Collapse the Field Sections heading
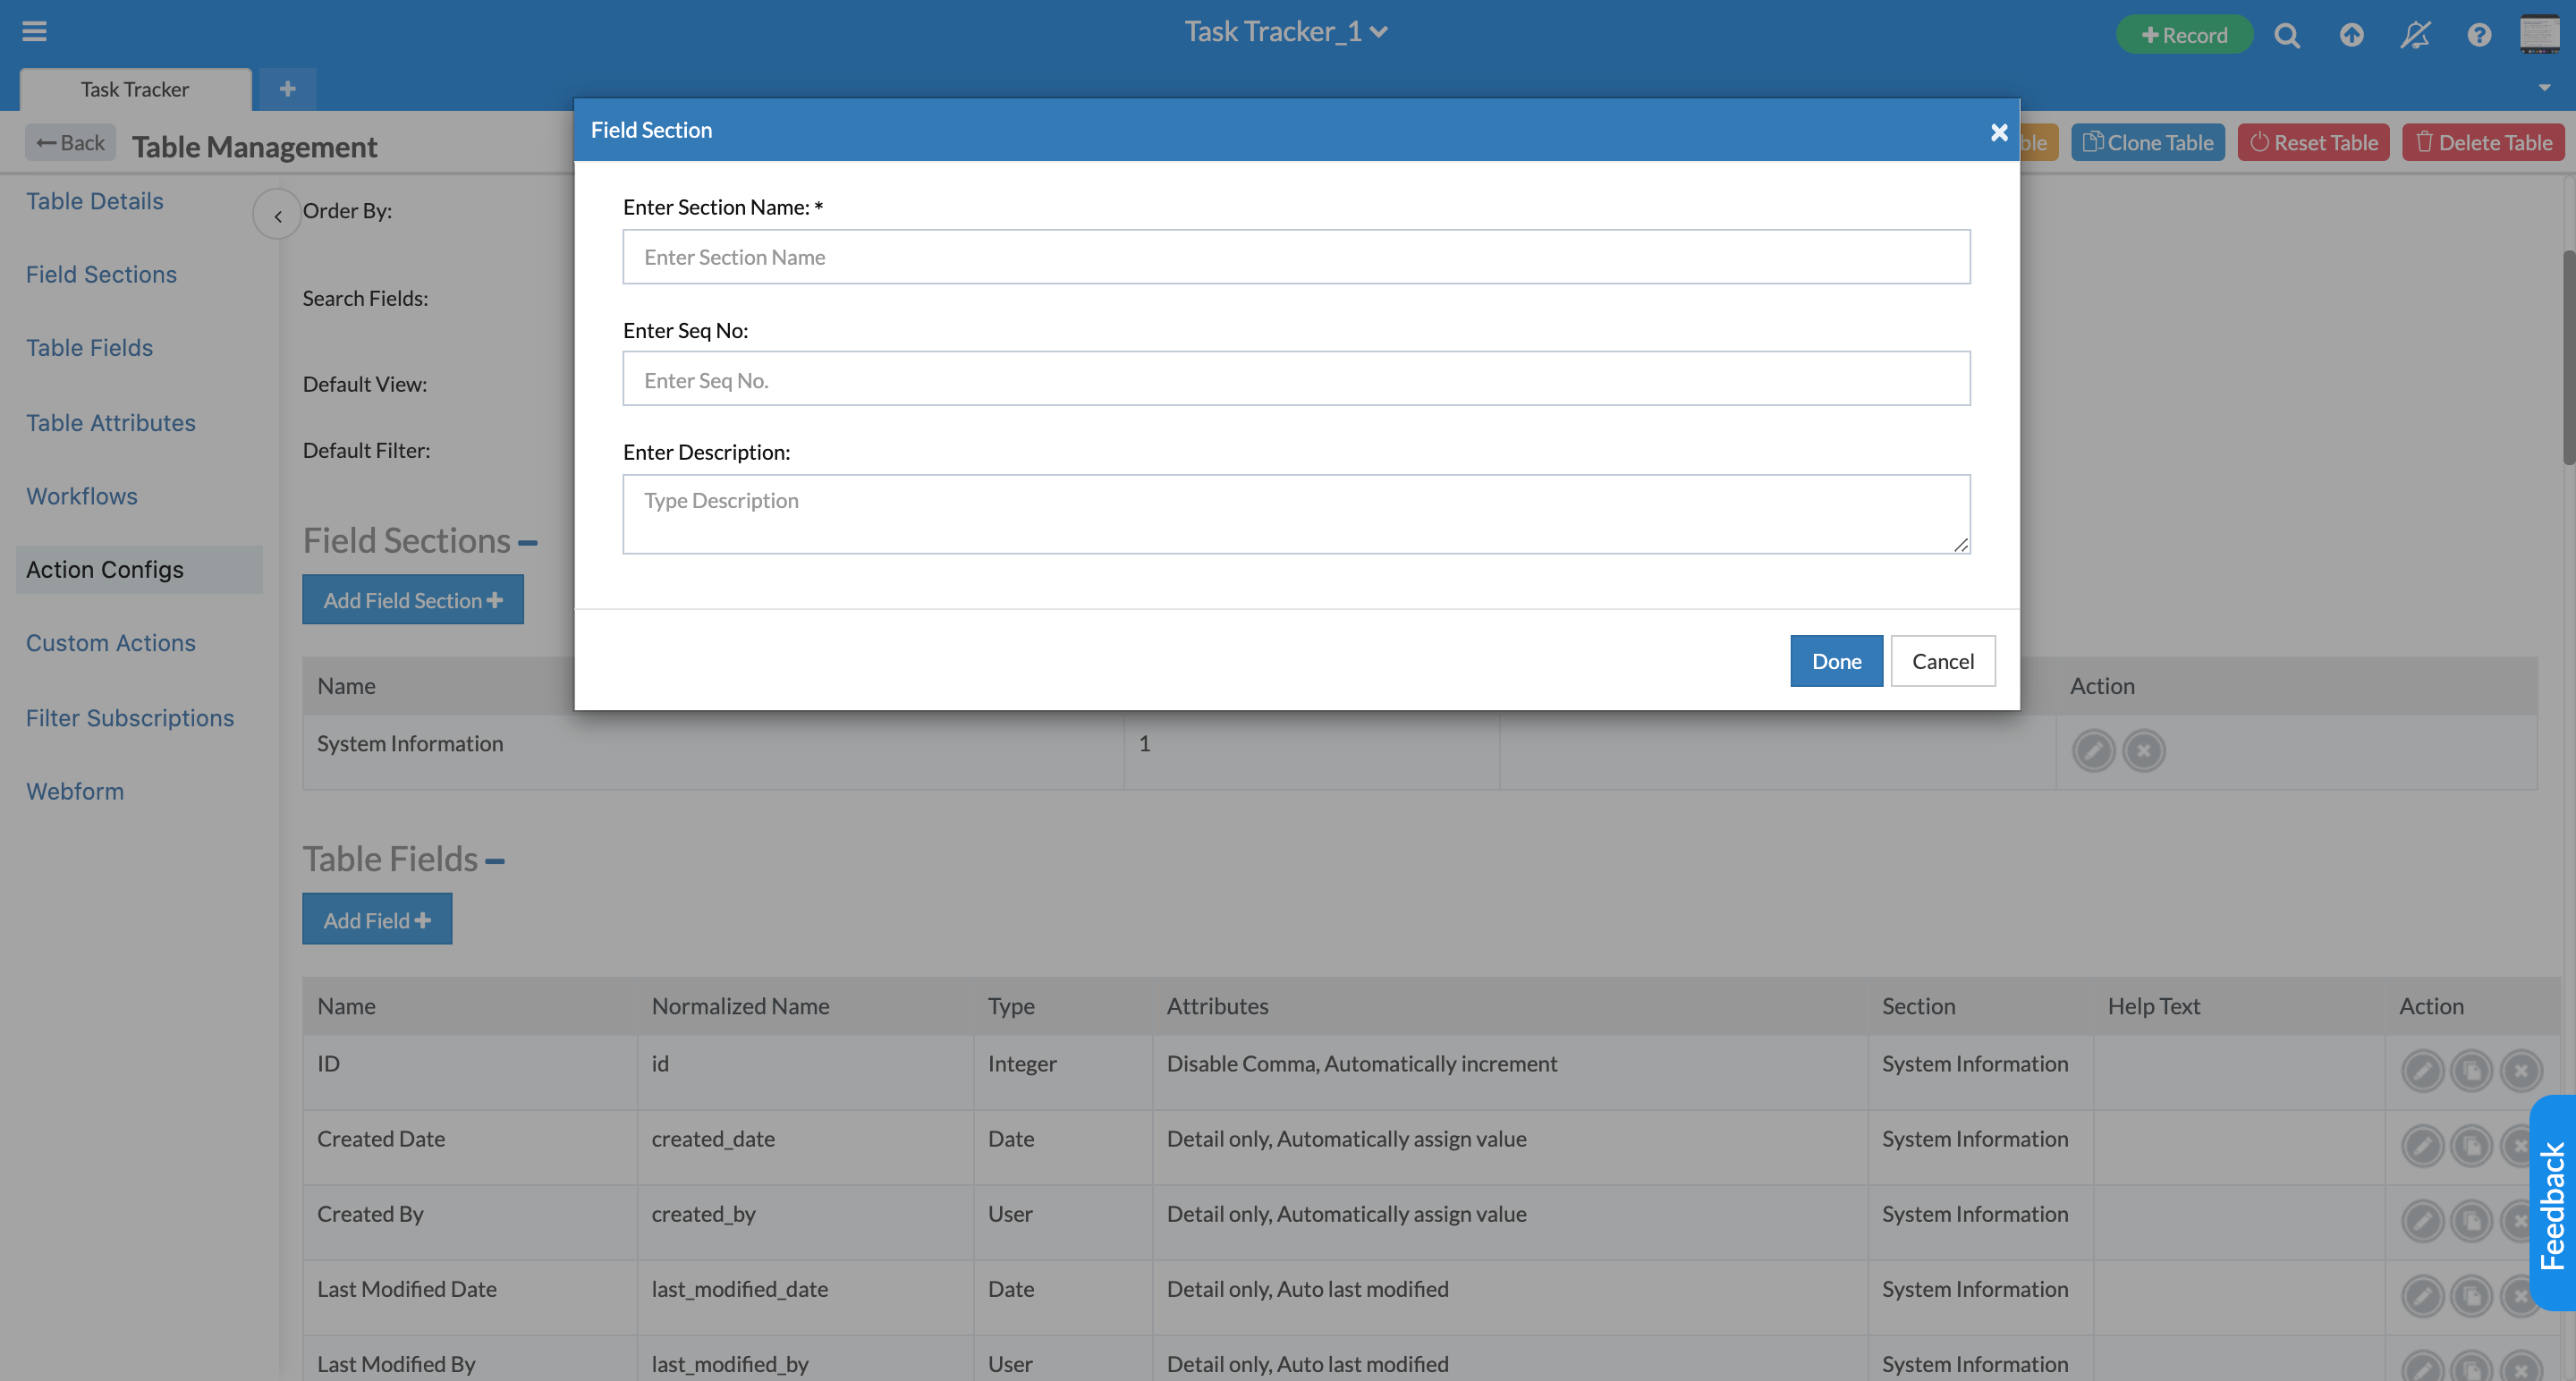The width and height of the screenshot is (2576, 1381). (x=528, y=543)
